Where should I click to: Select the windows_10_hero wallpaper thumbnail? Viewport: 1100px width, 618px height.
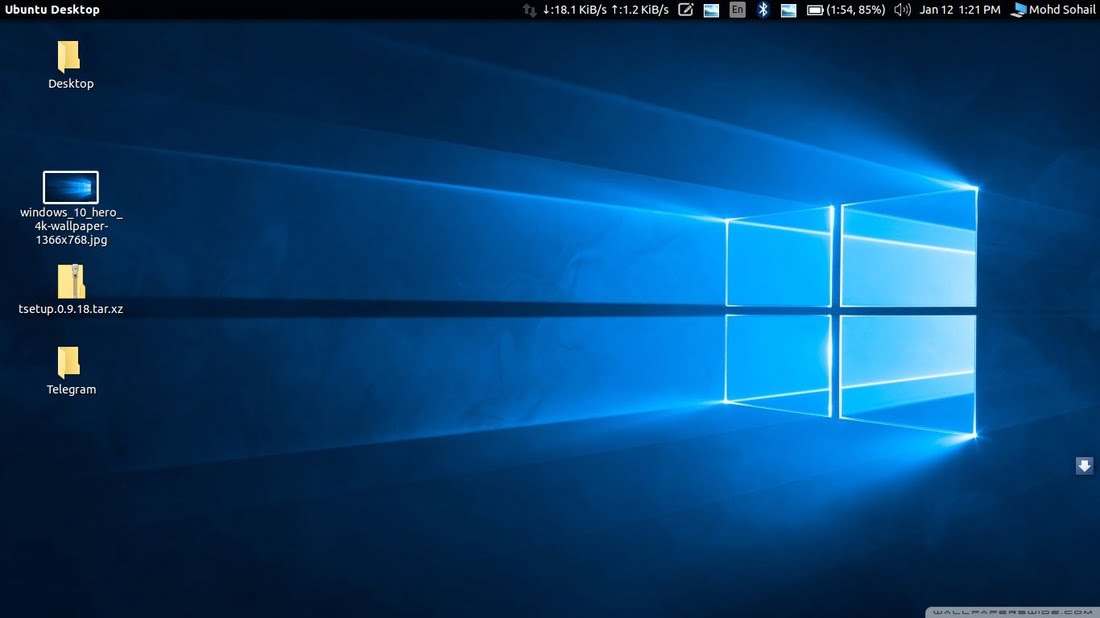click(x=69, y=186)
